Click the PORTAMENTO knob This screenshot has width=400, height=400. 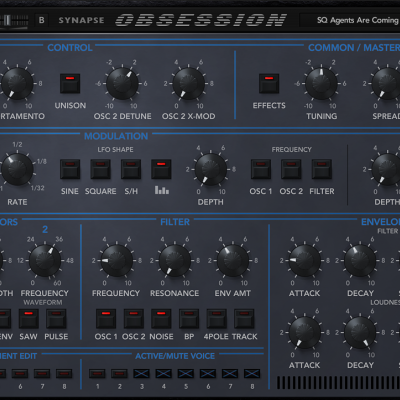click(x=17, y=83)
